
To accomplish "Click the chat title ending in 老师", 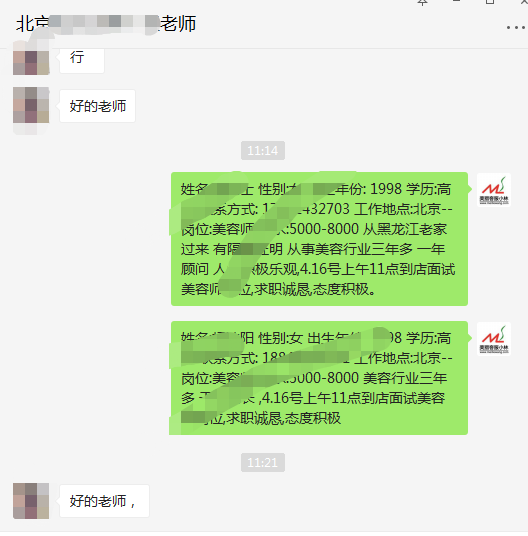I will click(106, 24).
